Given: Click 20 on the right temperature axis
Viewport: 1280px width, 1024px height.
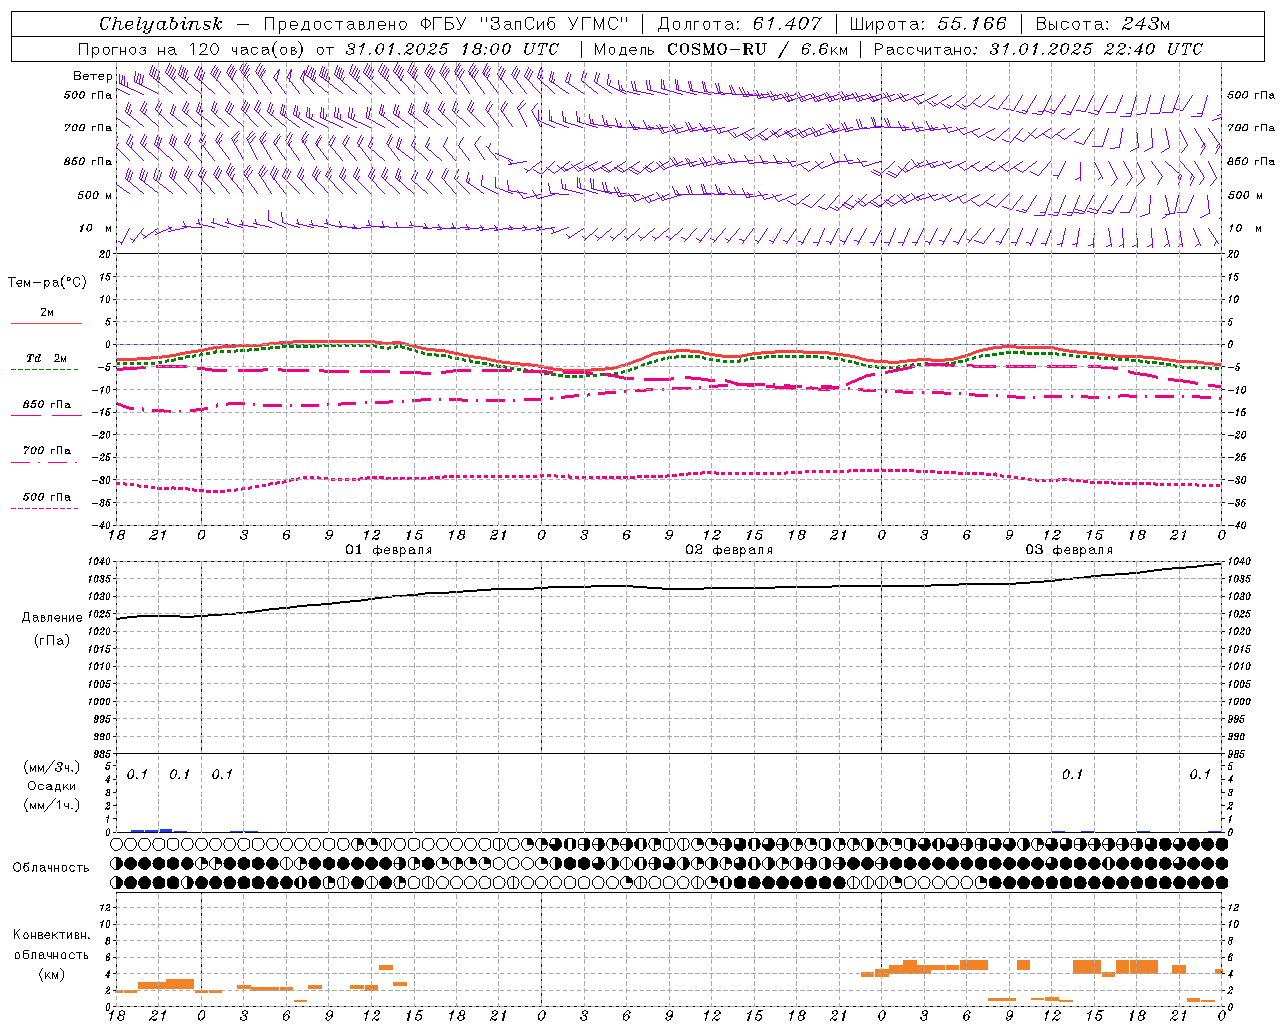Looking at the screenshot, I should 1233,254.
